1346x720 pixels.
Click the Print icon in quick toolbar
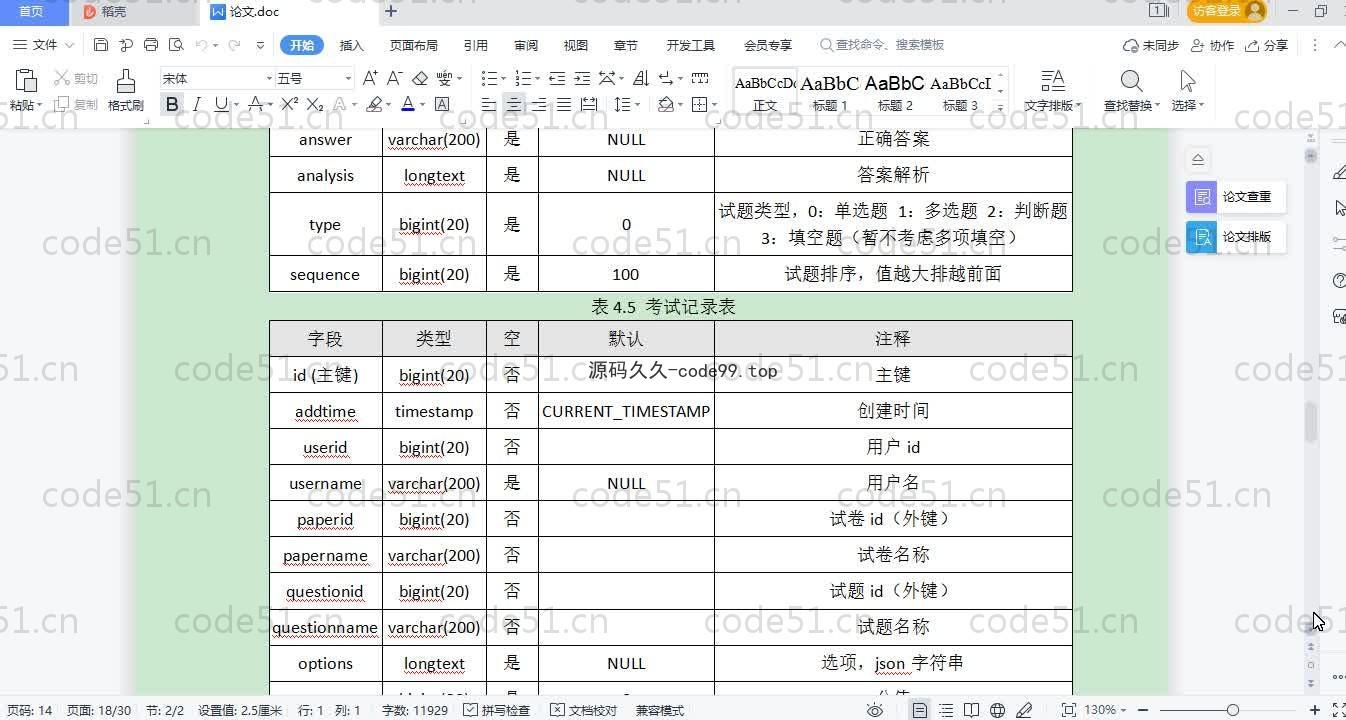[151, 45]
